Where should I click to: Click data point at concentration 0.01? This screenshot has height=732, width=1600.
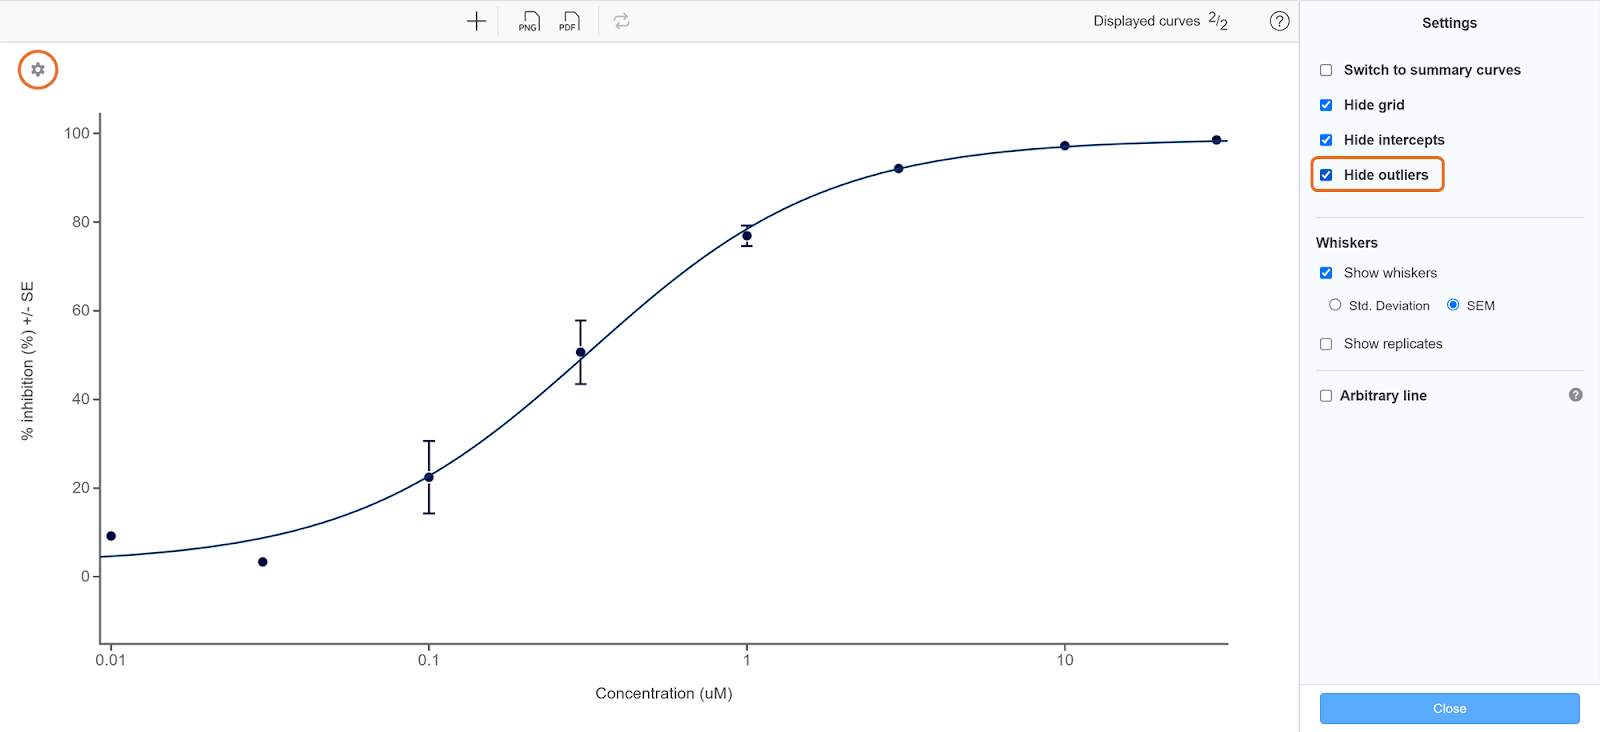tap(111, 536)
